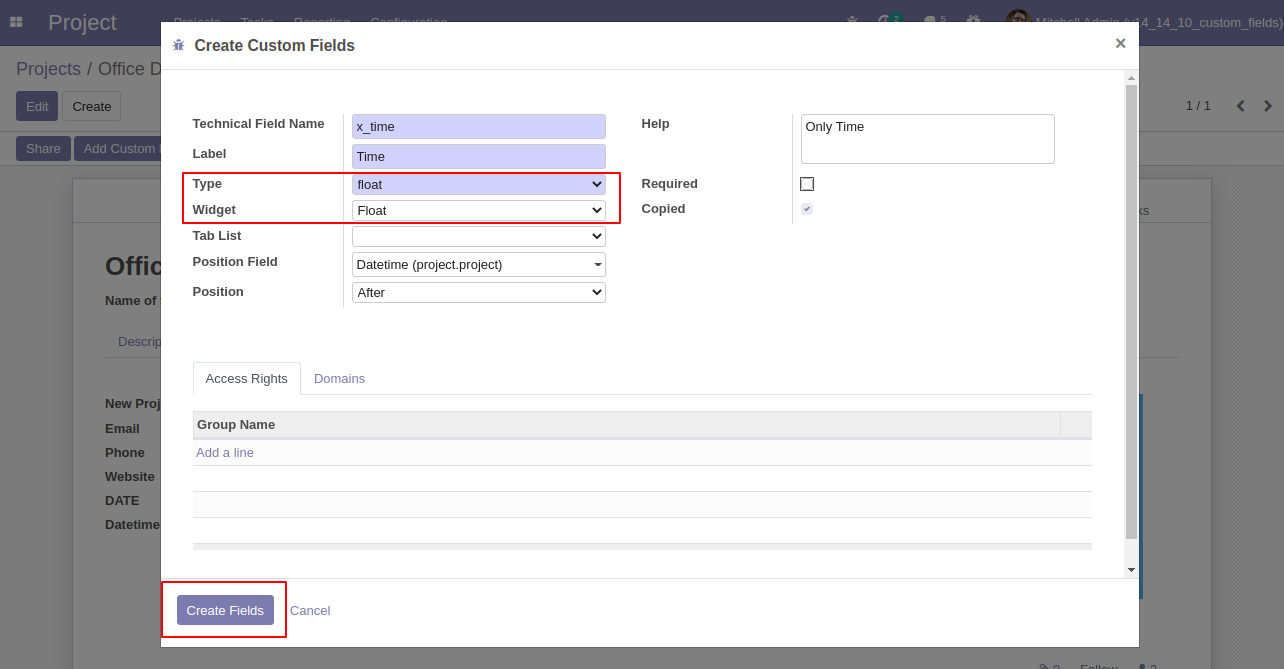The image size is (1284, 669).
Task: Click the Create button in the background form
Action: 91,106
